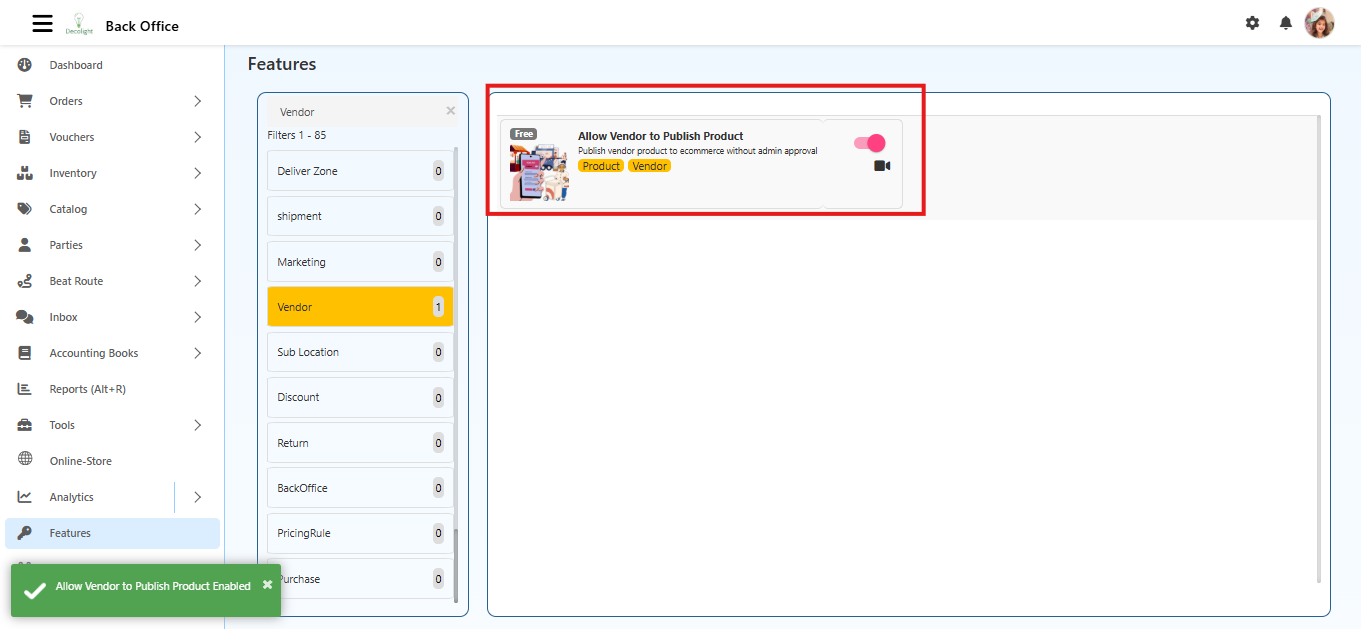Click the Product tag on the feature card

(601, 165)
